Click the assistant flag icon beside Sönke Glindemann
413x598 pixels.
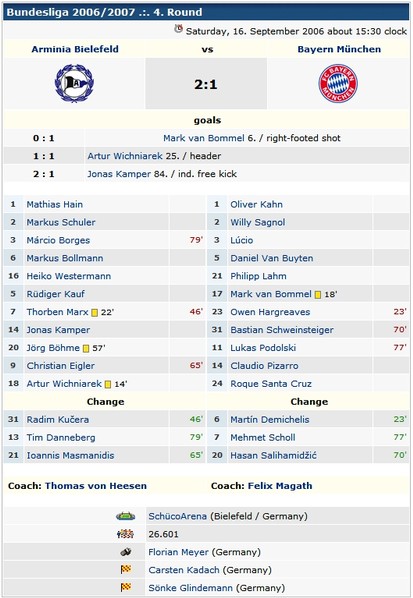coord(126,587)
